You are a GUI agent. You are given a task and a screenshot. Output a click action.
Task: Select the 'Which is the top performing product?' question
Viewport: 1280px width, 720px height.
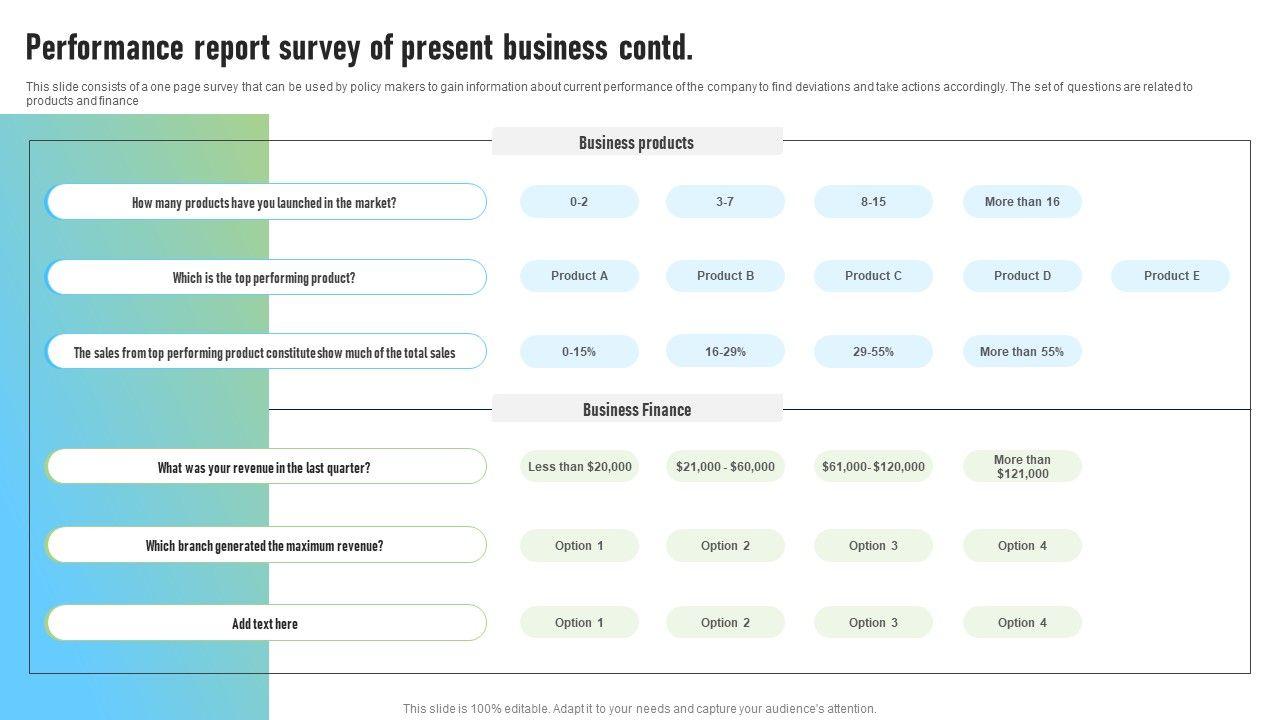266,278
